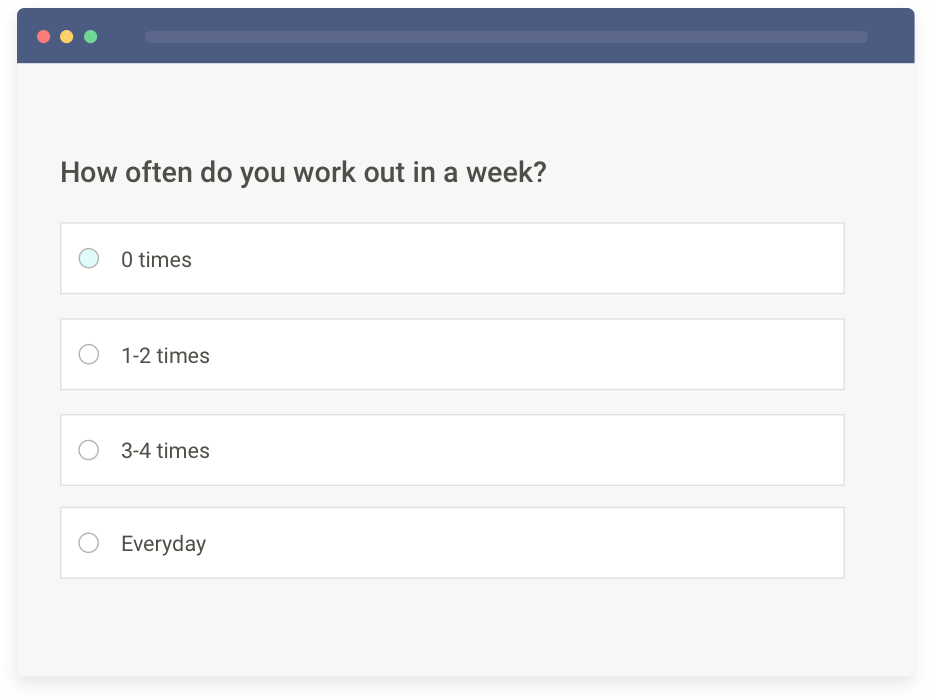
Task: Select the "3-4 times" radio button
Action: click(x=88, y=450)
